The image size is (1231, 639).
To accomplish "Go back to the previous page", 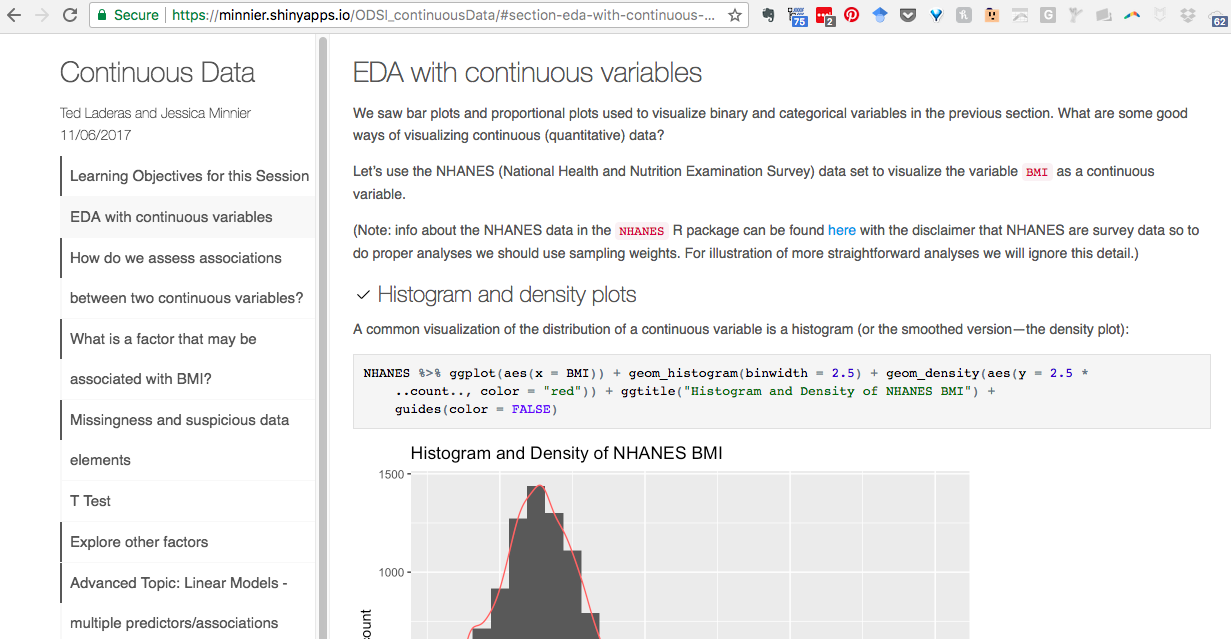I will point(14,15).
